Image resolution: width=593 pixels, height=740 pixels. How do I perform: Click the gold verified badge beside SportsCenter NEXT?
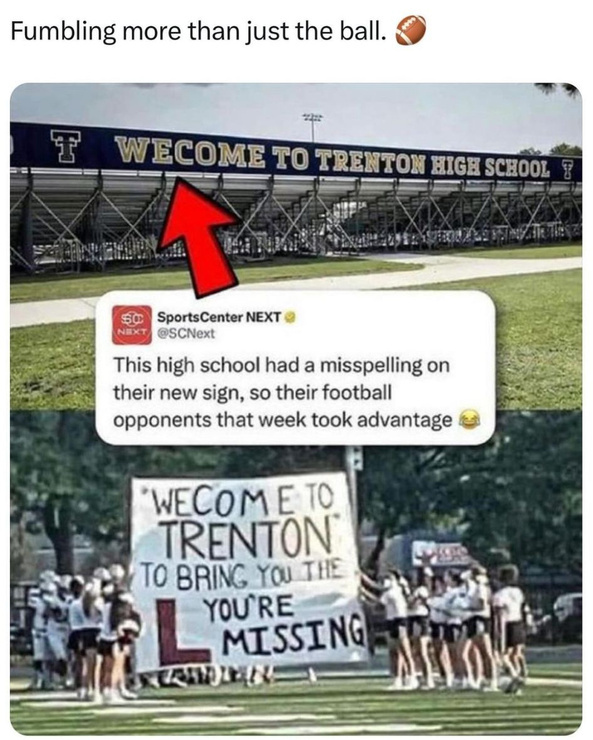coord(291,317)
